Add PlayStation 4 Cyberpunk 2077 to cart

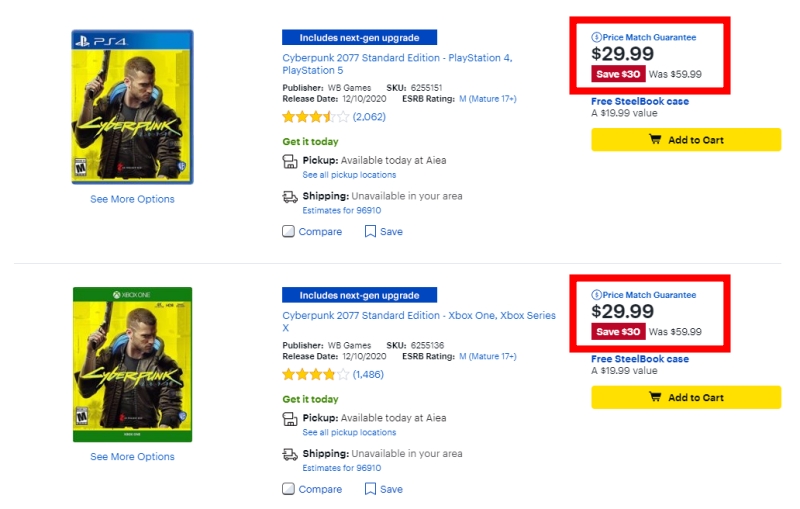coord(685,140)
